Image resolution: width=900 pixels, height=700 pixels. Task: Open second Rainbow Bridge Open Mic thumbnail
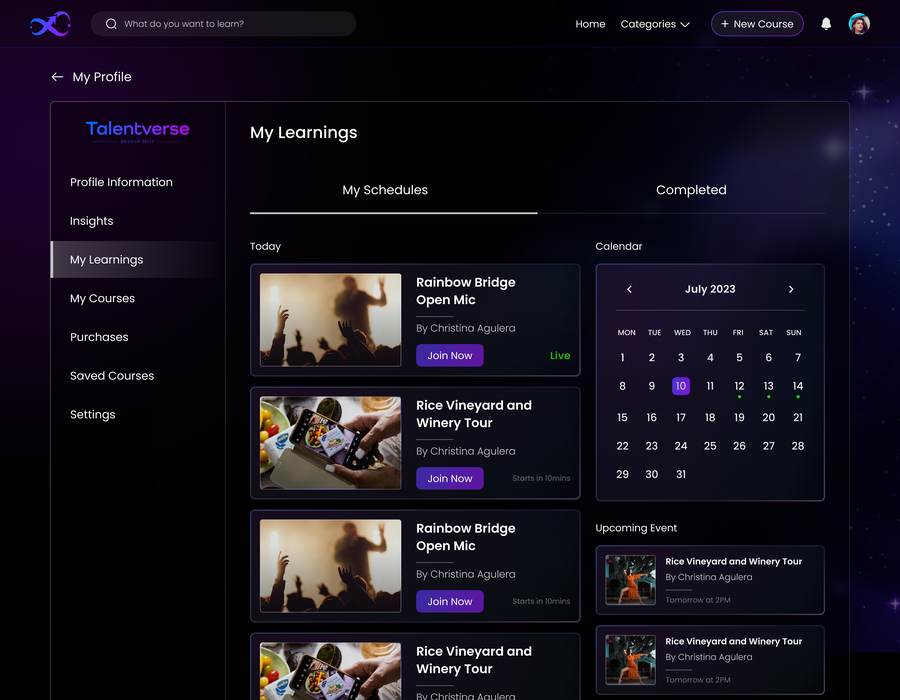tap(331, 566)
